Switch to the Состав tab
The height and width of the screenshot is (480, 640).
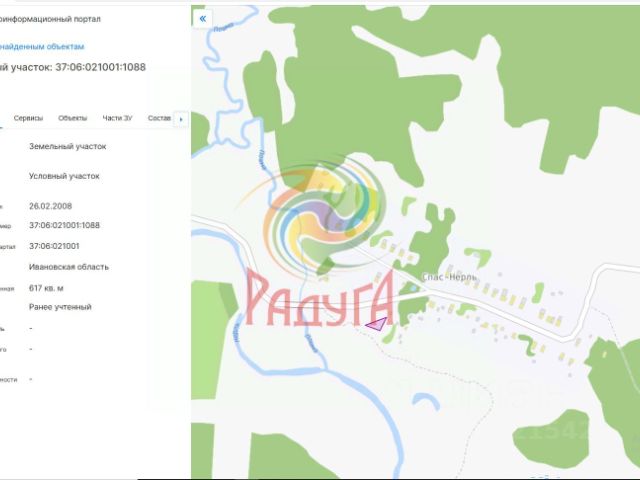tap(159, 118)
